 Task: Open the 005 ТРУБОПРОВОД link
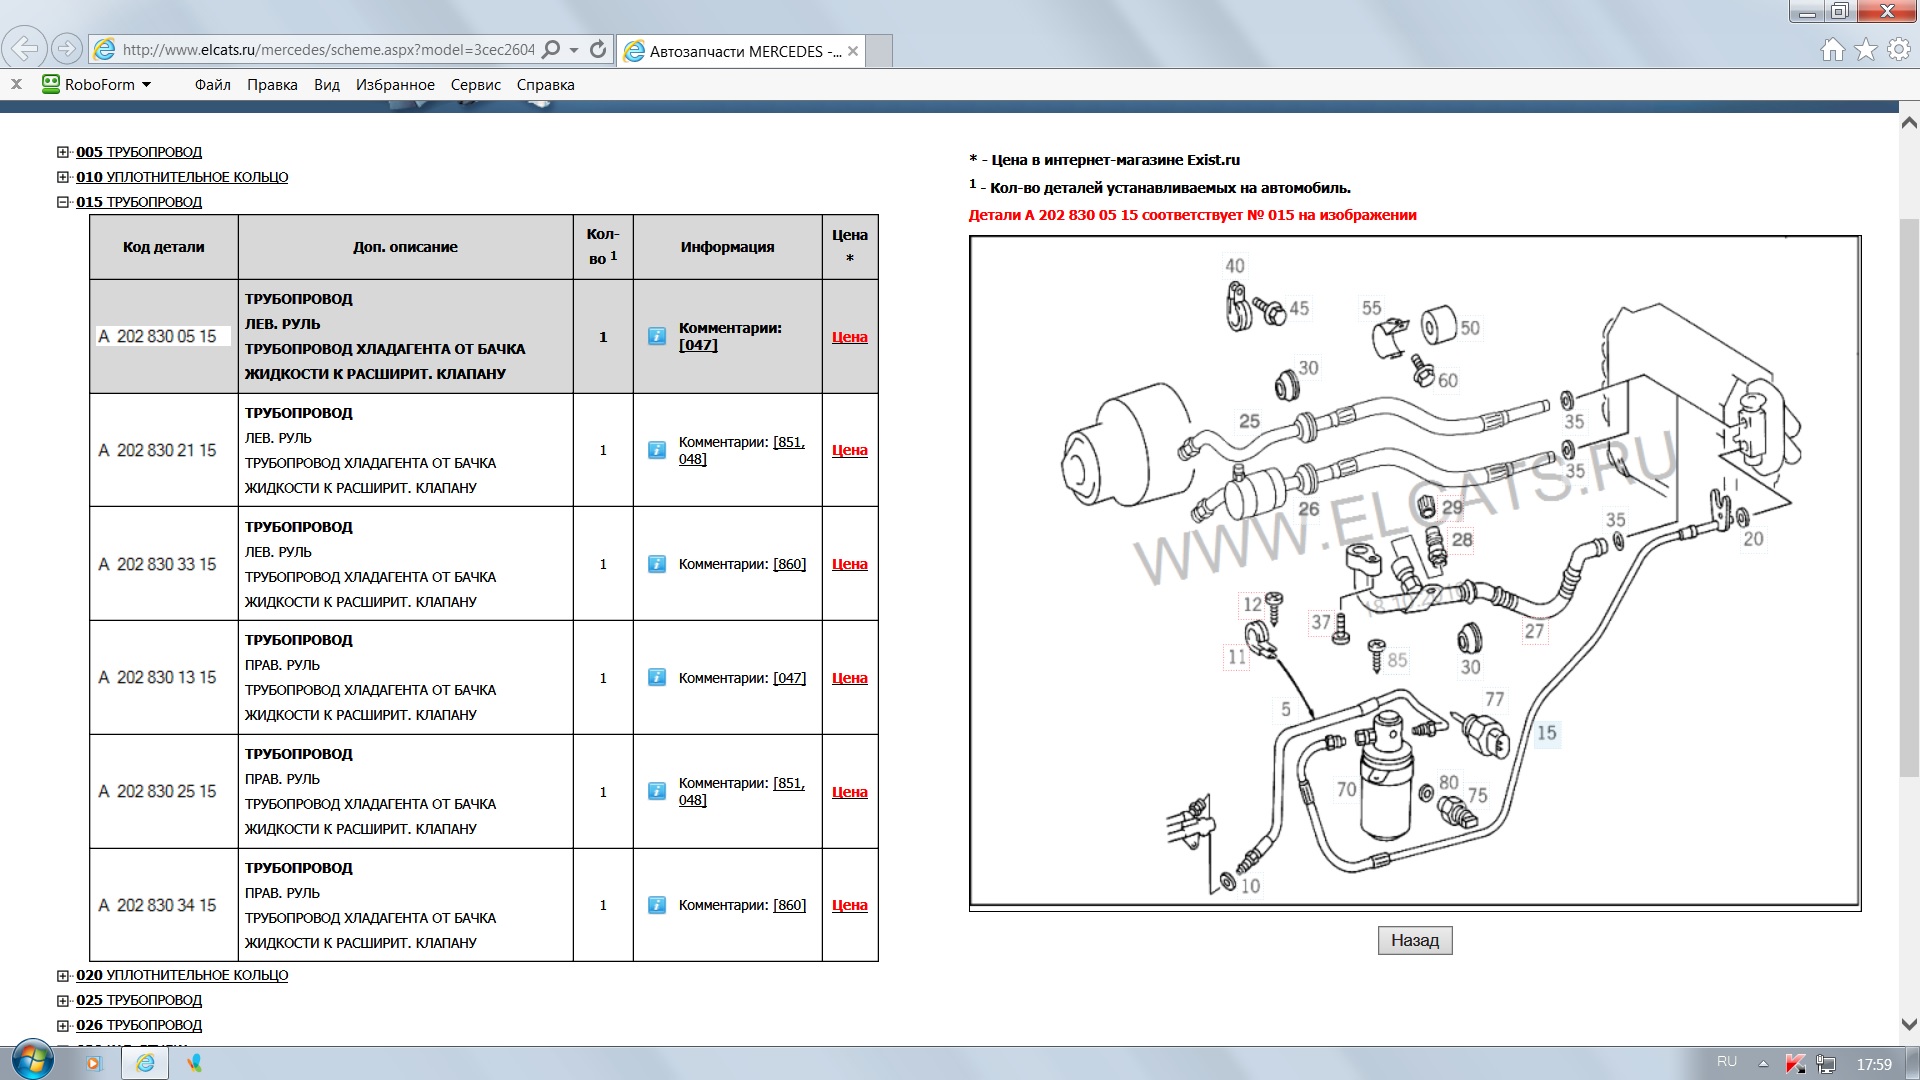pos(139,152)
